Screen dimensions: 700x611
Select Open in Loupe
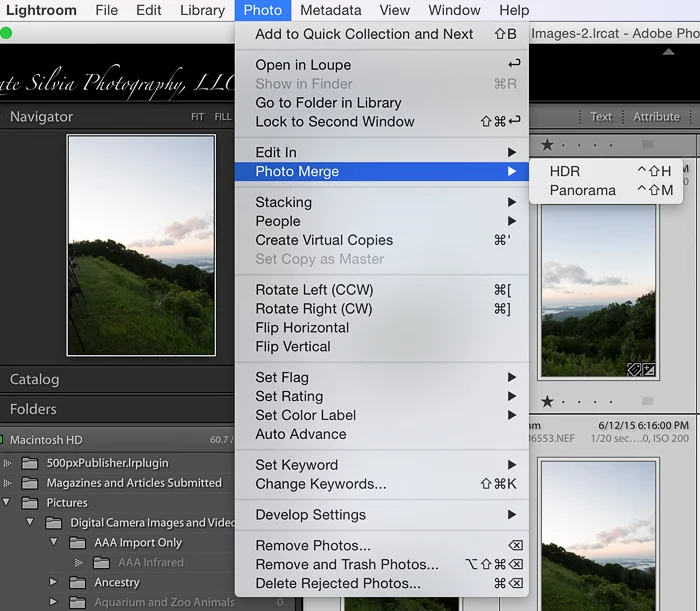point(382,65)
